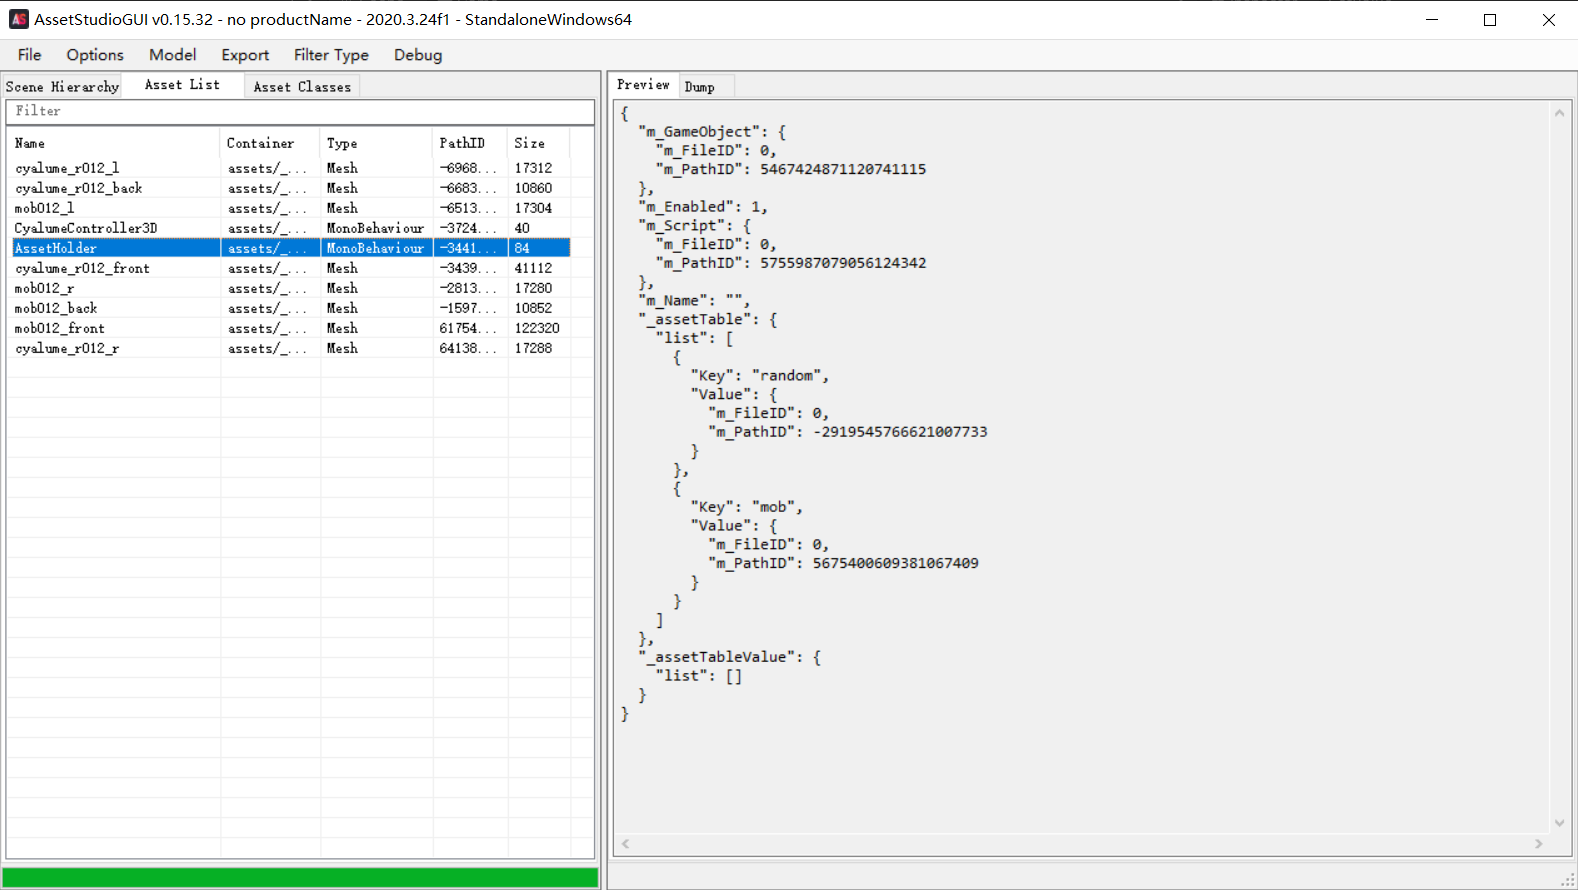Click the scroll down arrow in preview pane
Image resolution: width=1578 pixels, height=890 pixels.
(x=1559, y=823)
